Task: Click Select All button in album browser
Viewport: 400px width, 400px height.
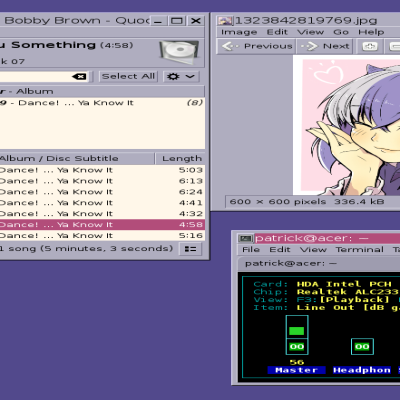Action: pos(128,76)
